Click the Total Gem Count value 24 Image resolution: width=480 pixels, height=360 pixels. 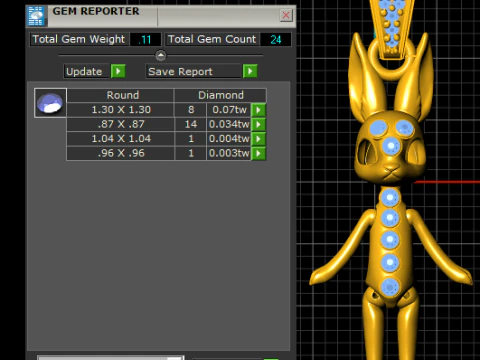point(275,40)
